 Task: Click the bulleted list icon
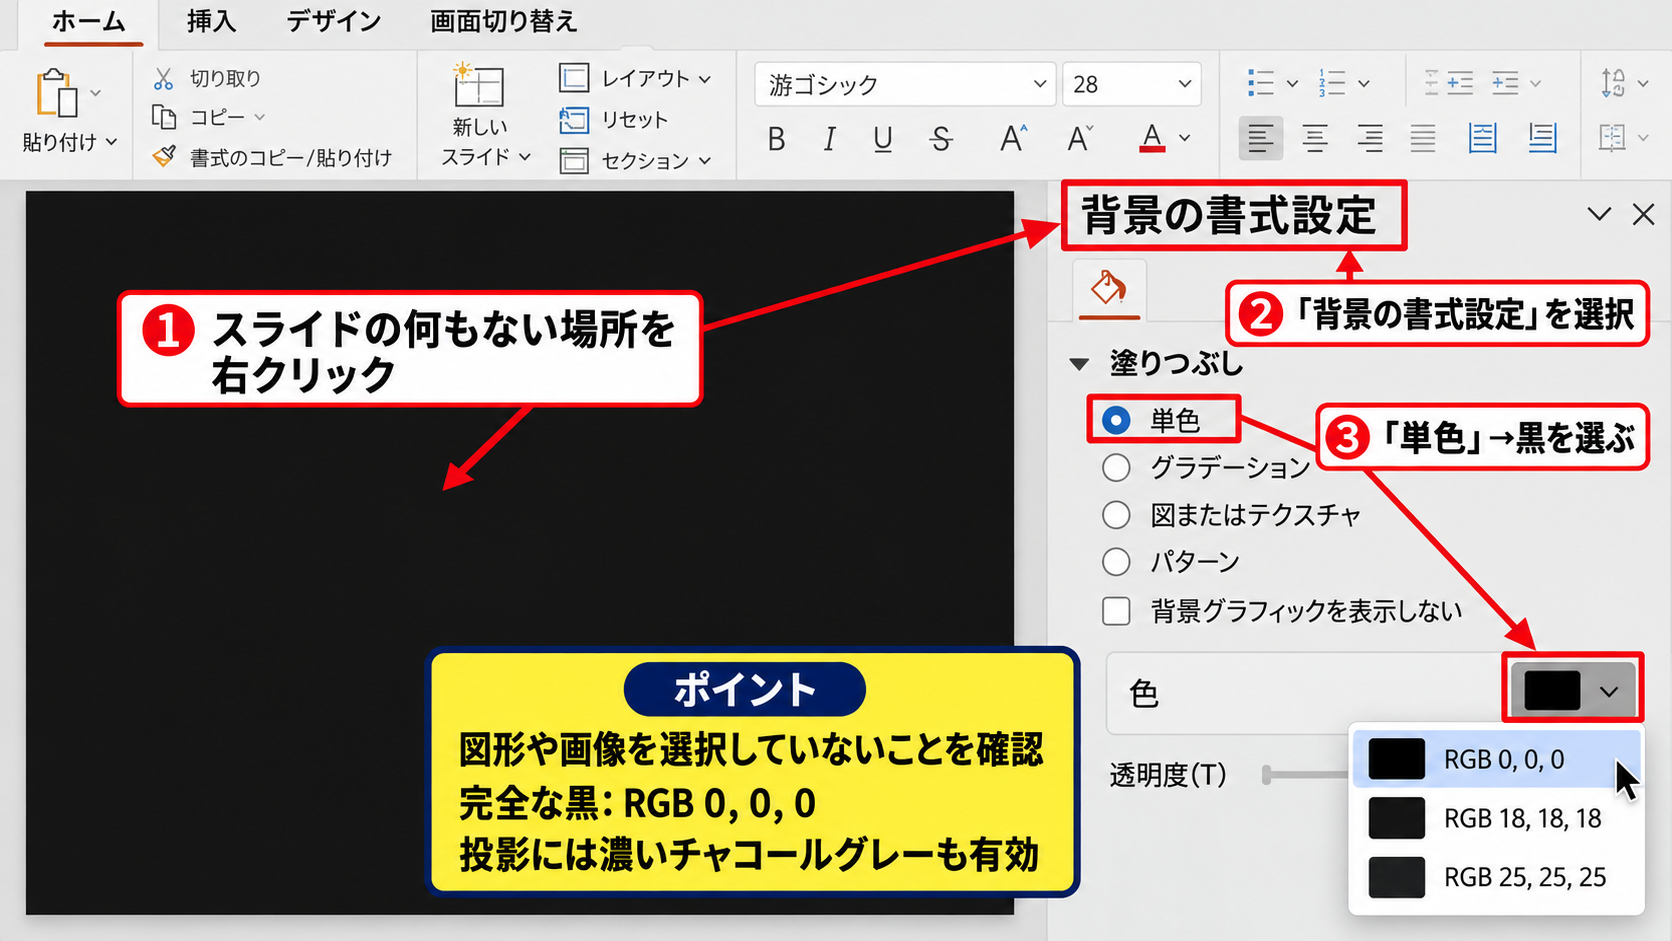click(1260, 83)
